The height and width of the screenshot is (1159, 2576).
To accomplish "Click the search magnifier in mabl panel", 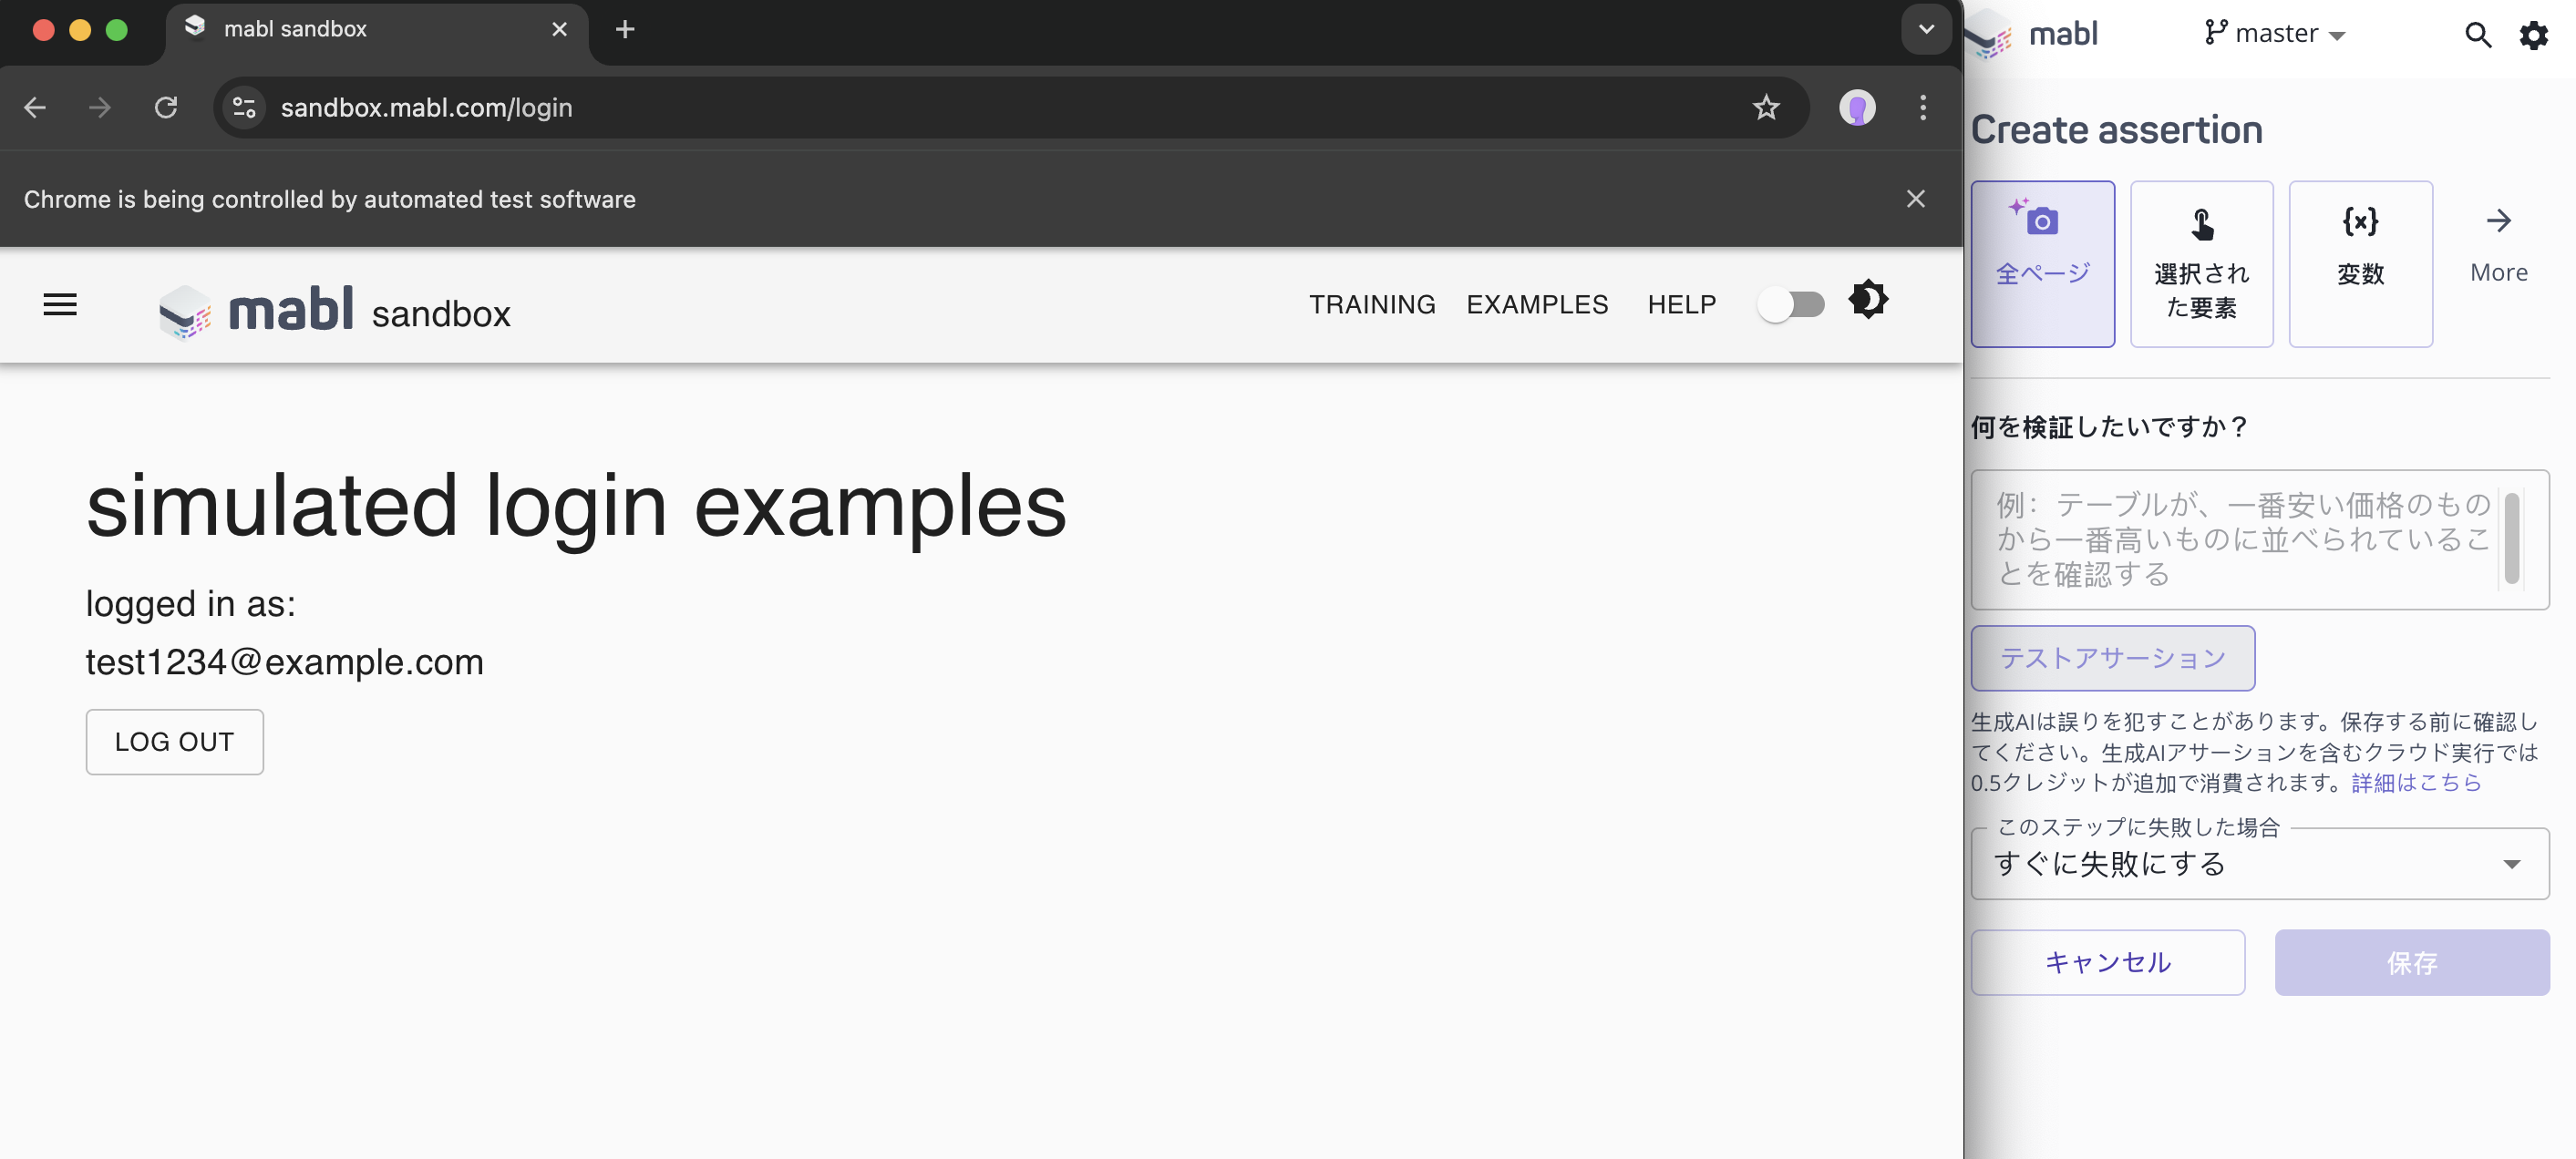I will click(x=2477, y=36).
